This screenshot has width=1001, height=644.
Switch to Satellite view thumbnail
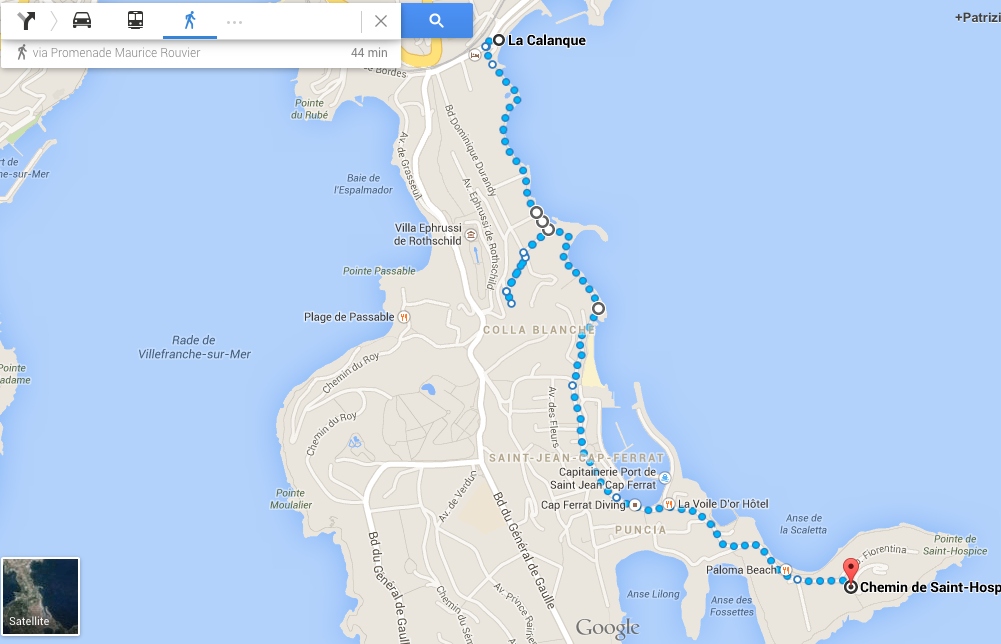(x=41, y=596)
